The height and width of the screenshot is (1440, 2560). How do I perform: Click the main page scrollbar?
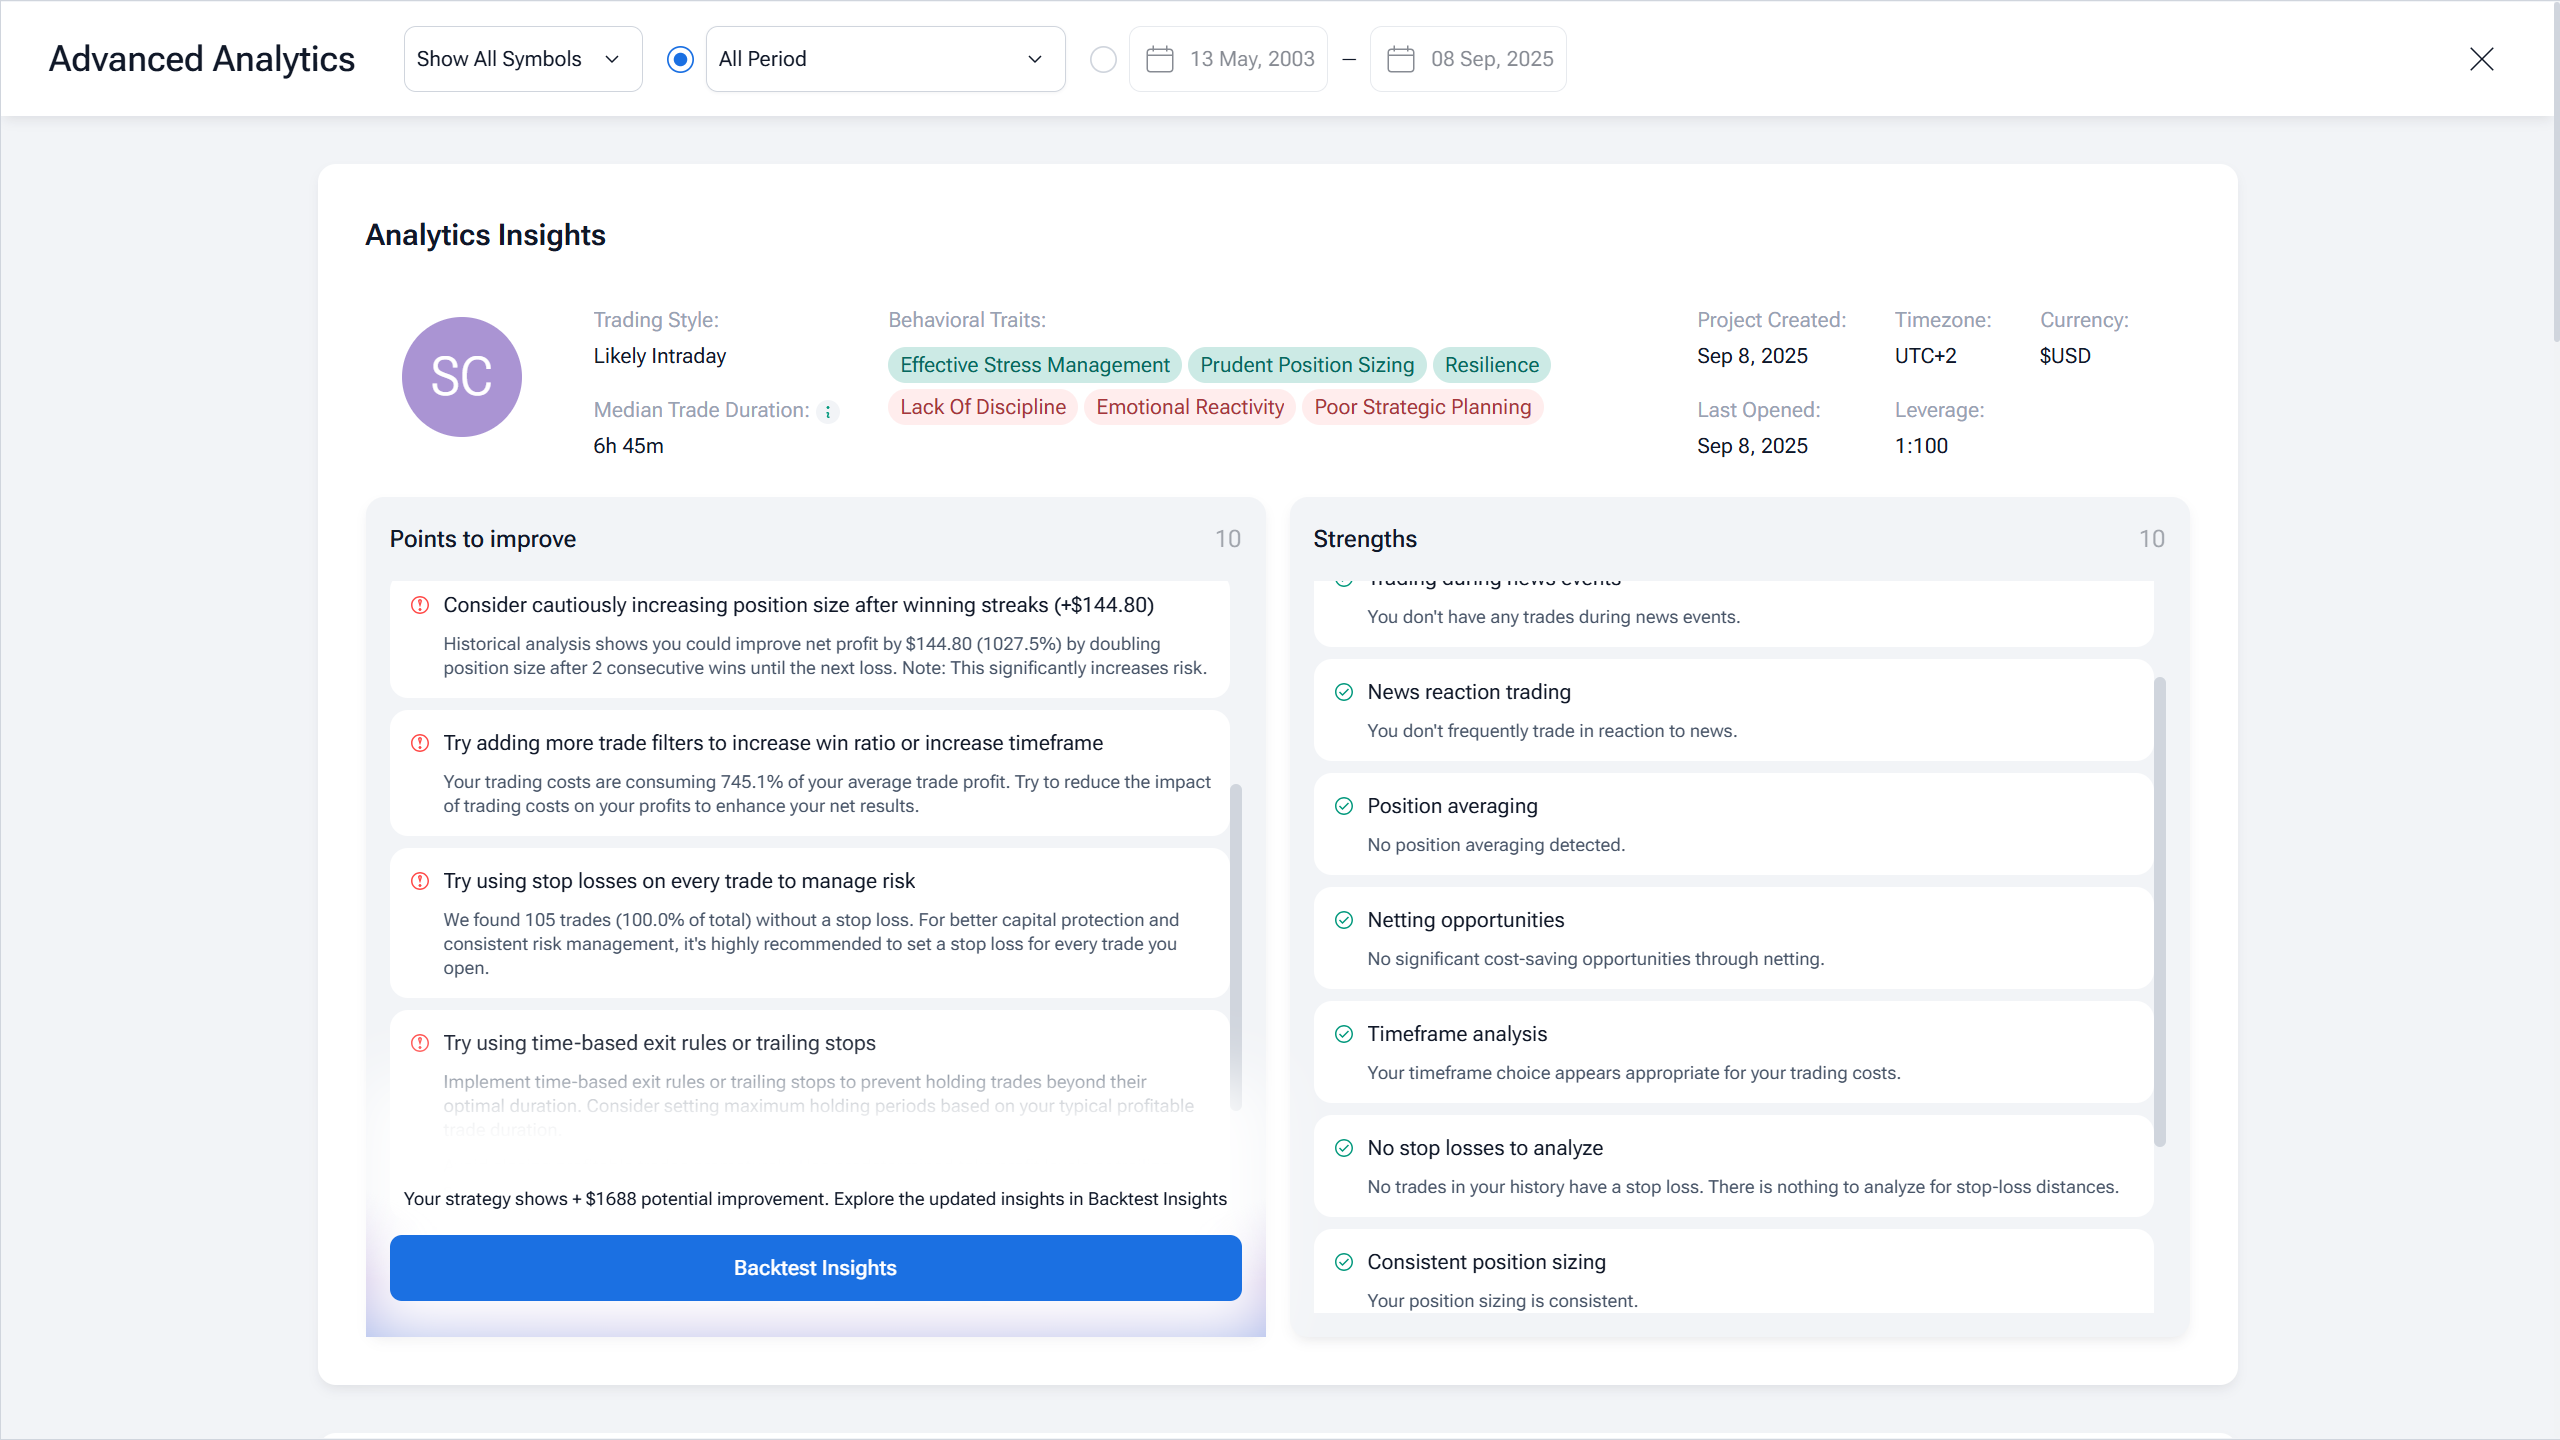[2556, 172]
